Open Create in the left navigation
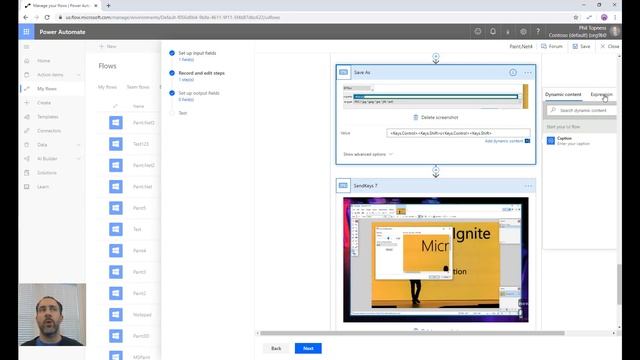Image resolution: width=640 pixels, height=360 pixels. coord(44,103)
